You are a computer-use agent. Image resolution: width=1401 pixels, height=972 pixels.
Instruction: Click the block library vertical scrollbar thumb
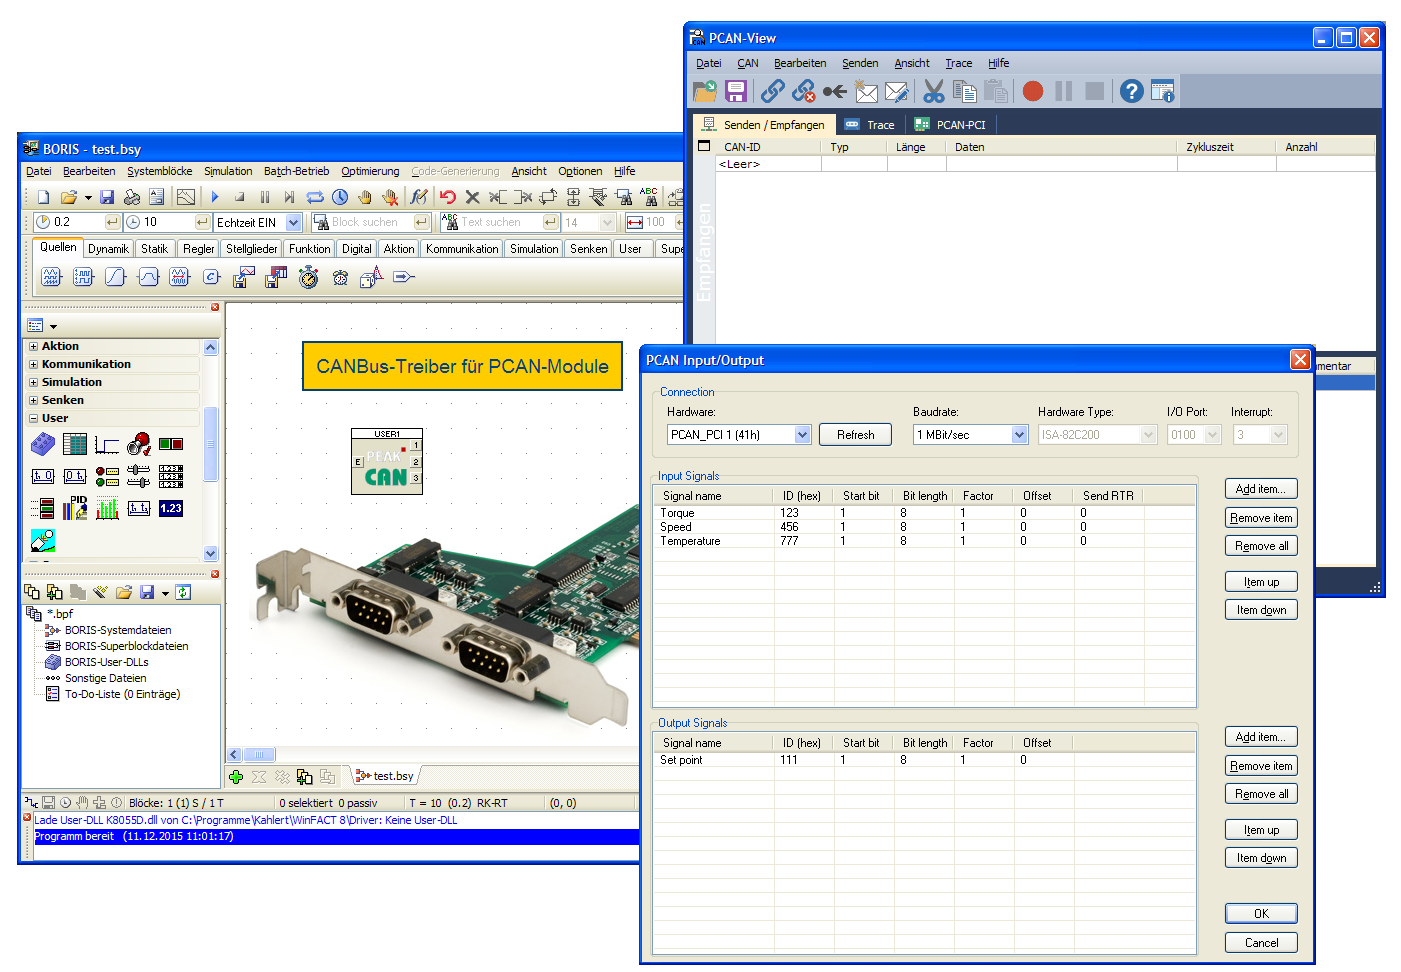point(210,444)
